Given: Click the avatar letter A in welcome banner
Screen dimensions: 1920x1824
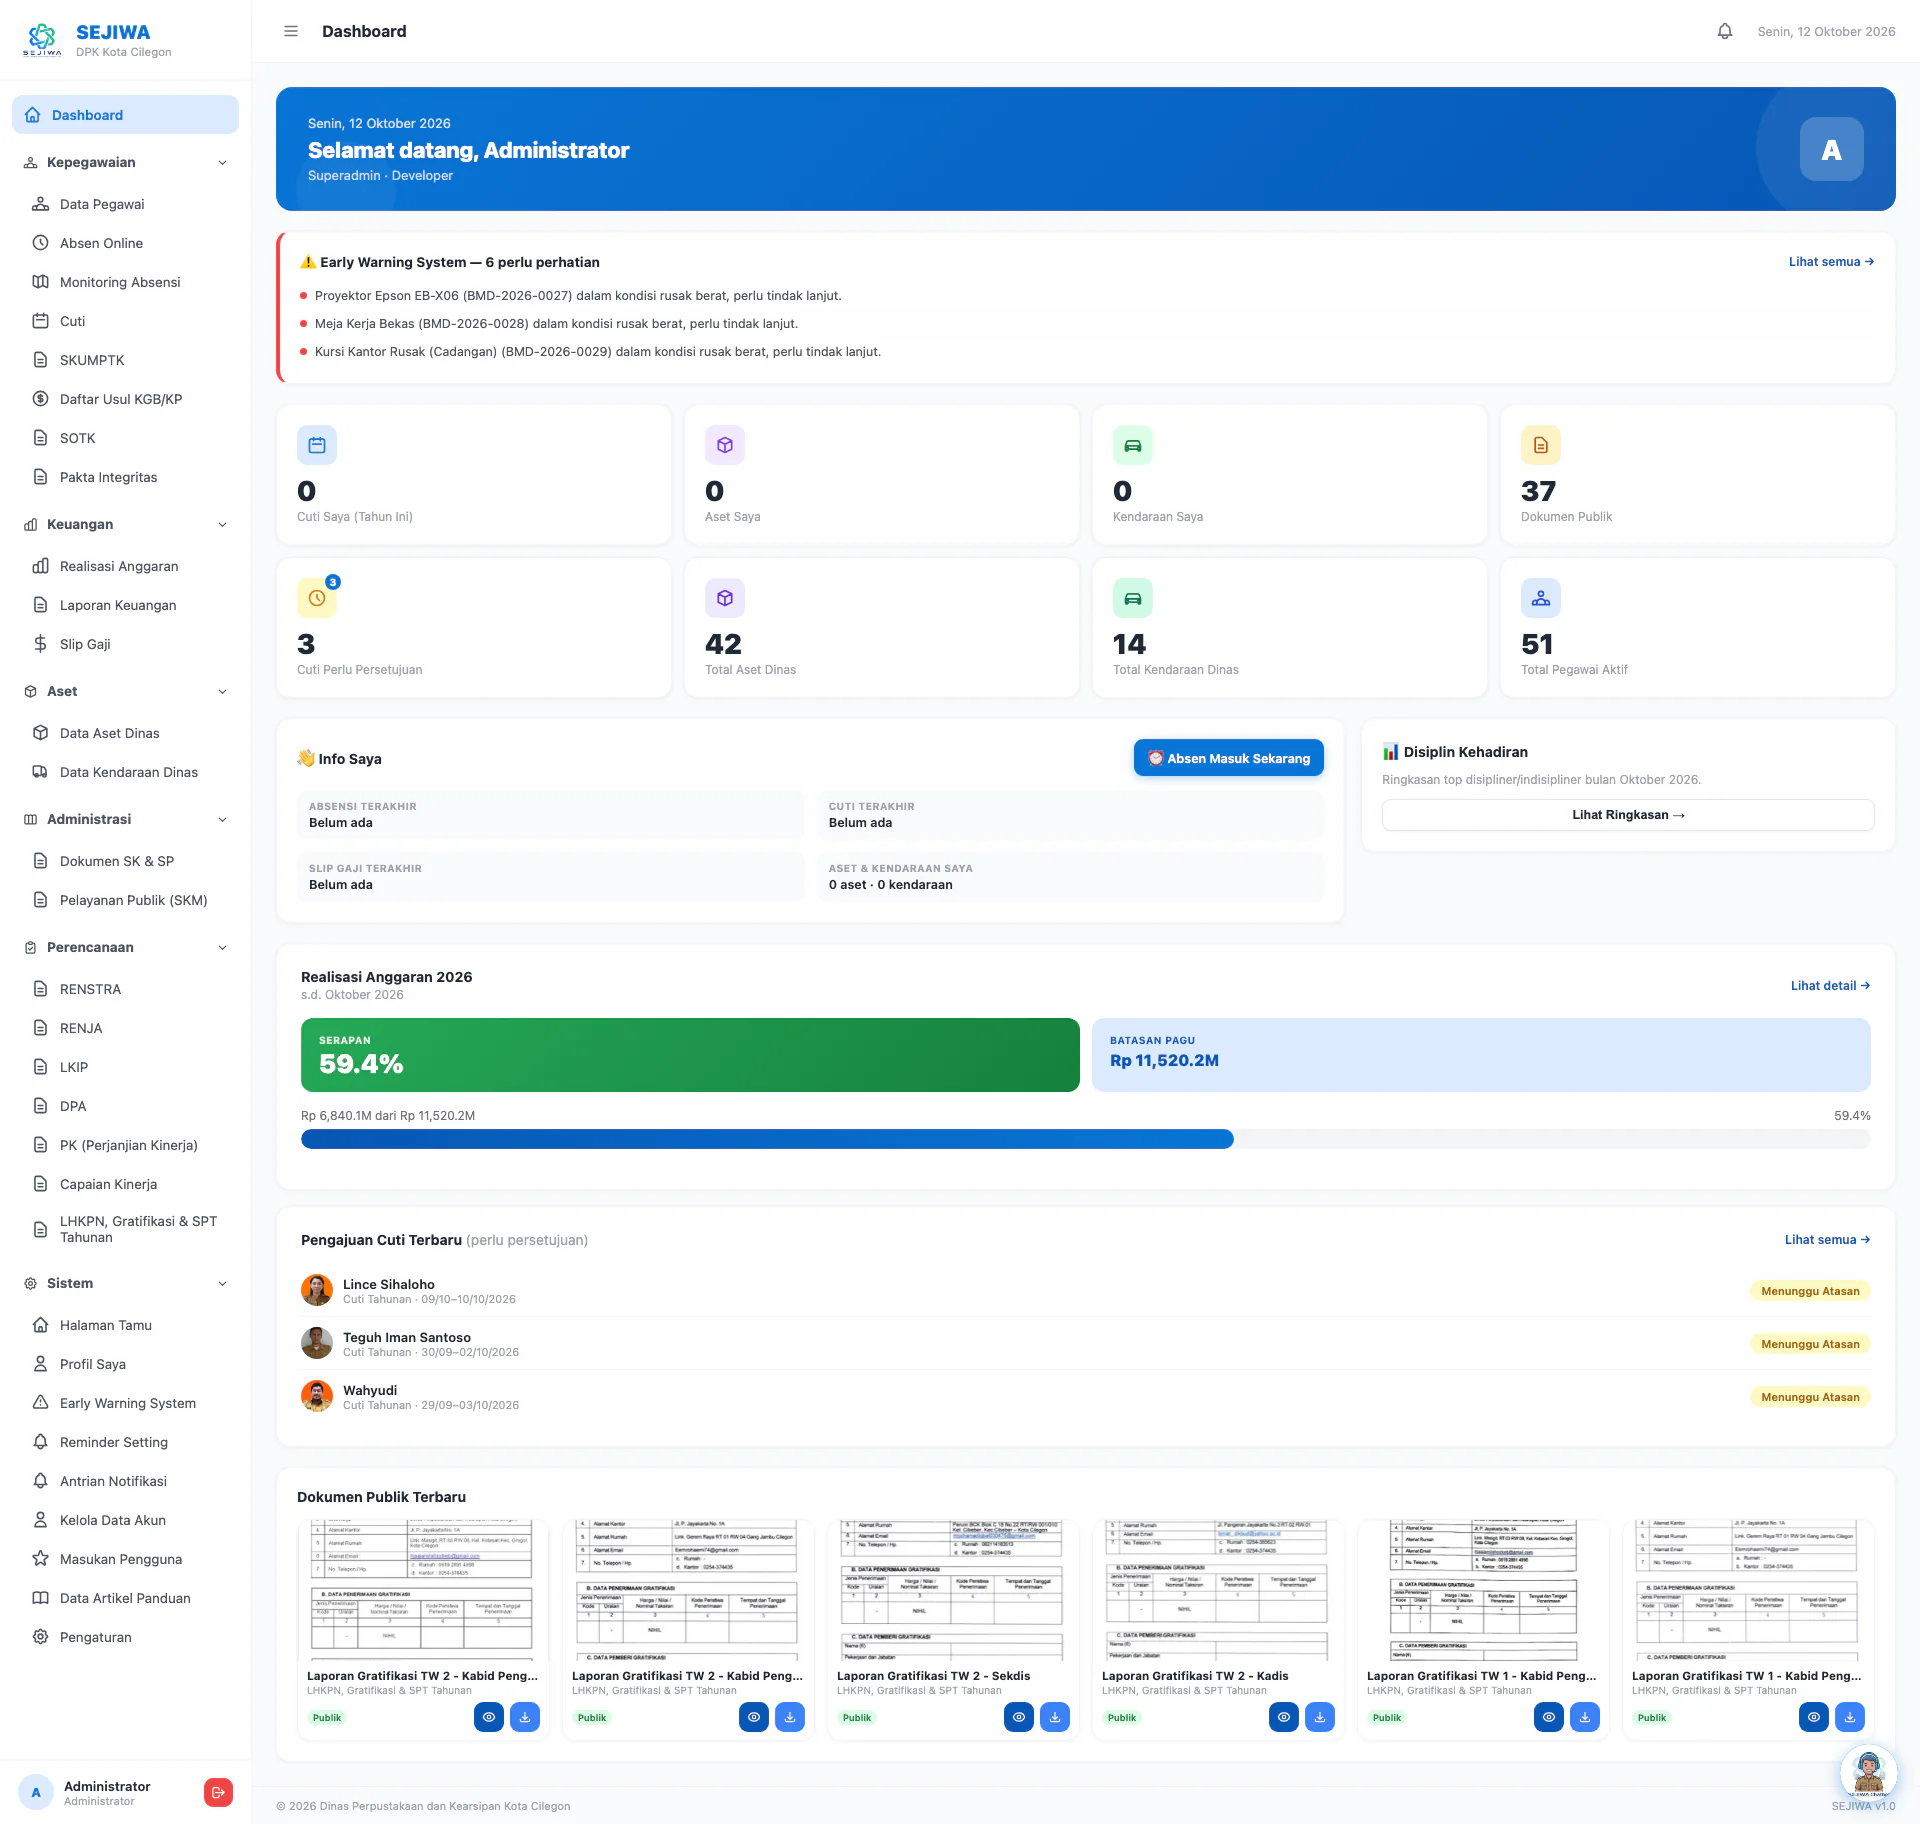Looking at the screenshot, I should coord(1831,149).
